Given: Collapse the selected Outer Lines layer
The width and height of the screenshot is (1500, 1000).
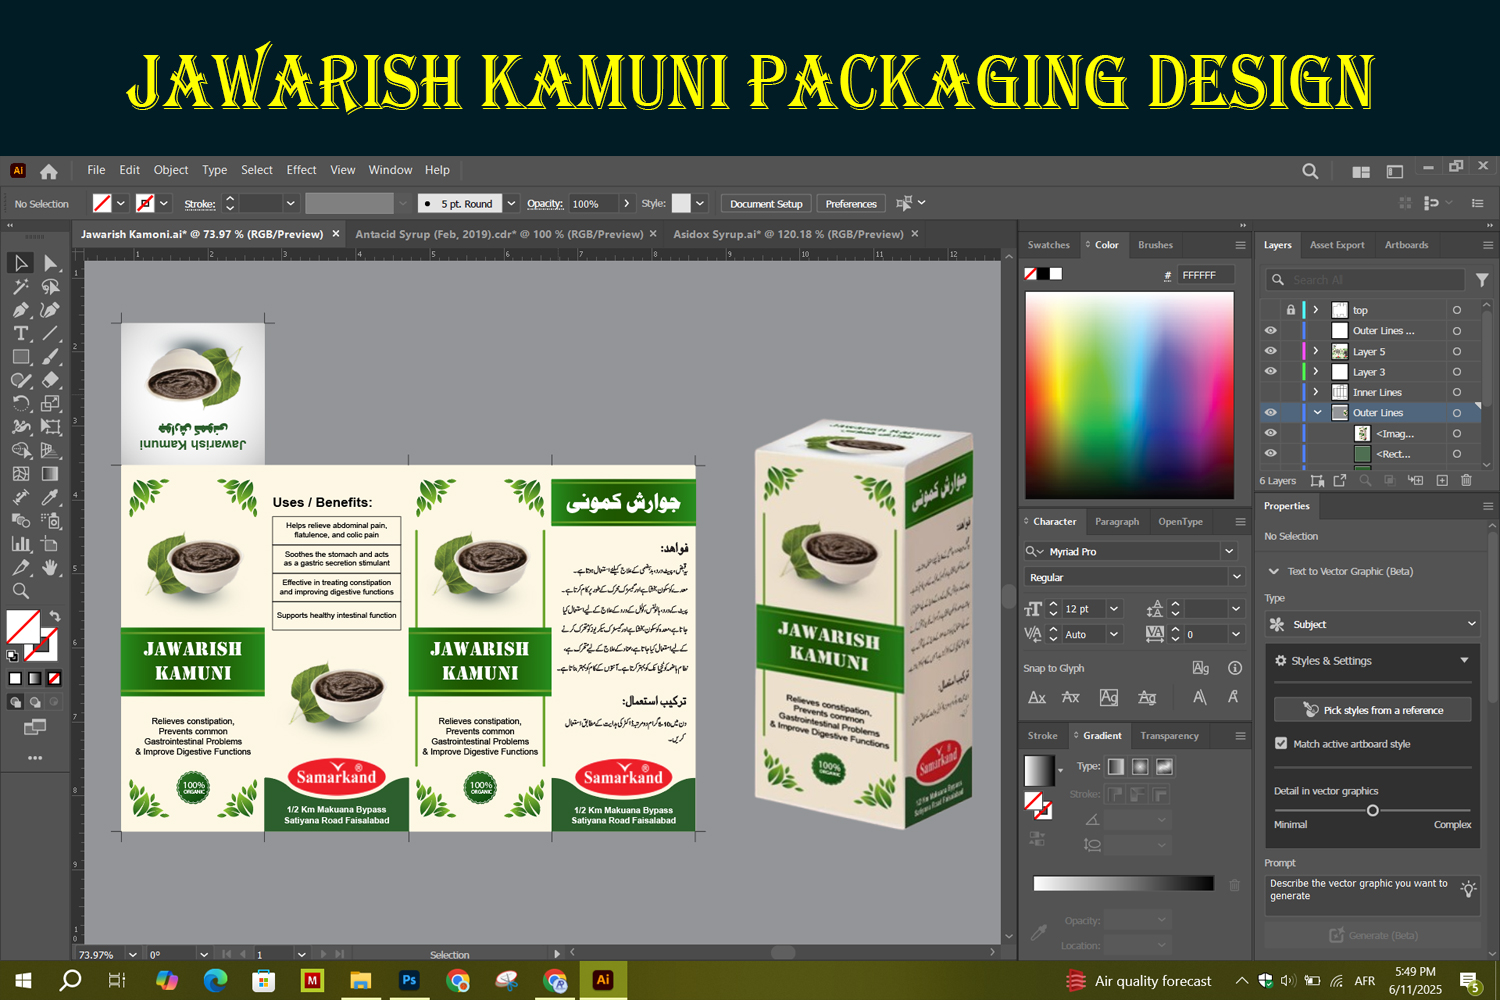Looking at the screenshot, I should click(x=1317, y=413).
